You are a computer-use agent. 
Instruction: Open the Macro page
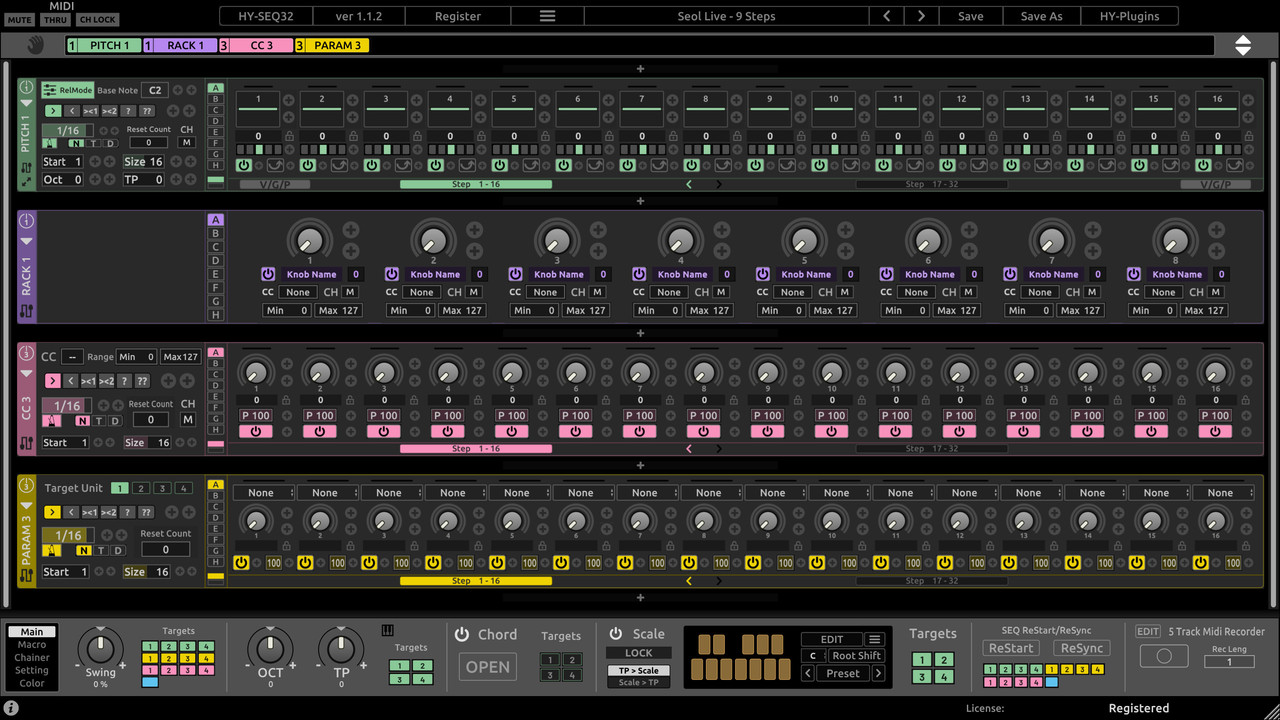click(32, 645)
